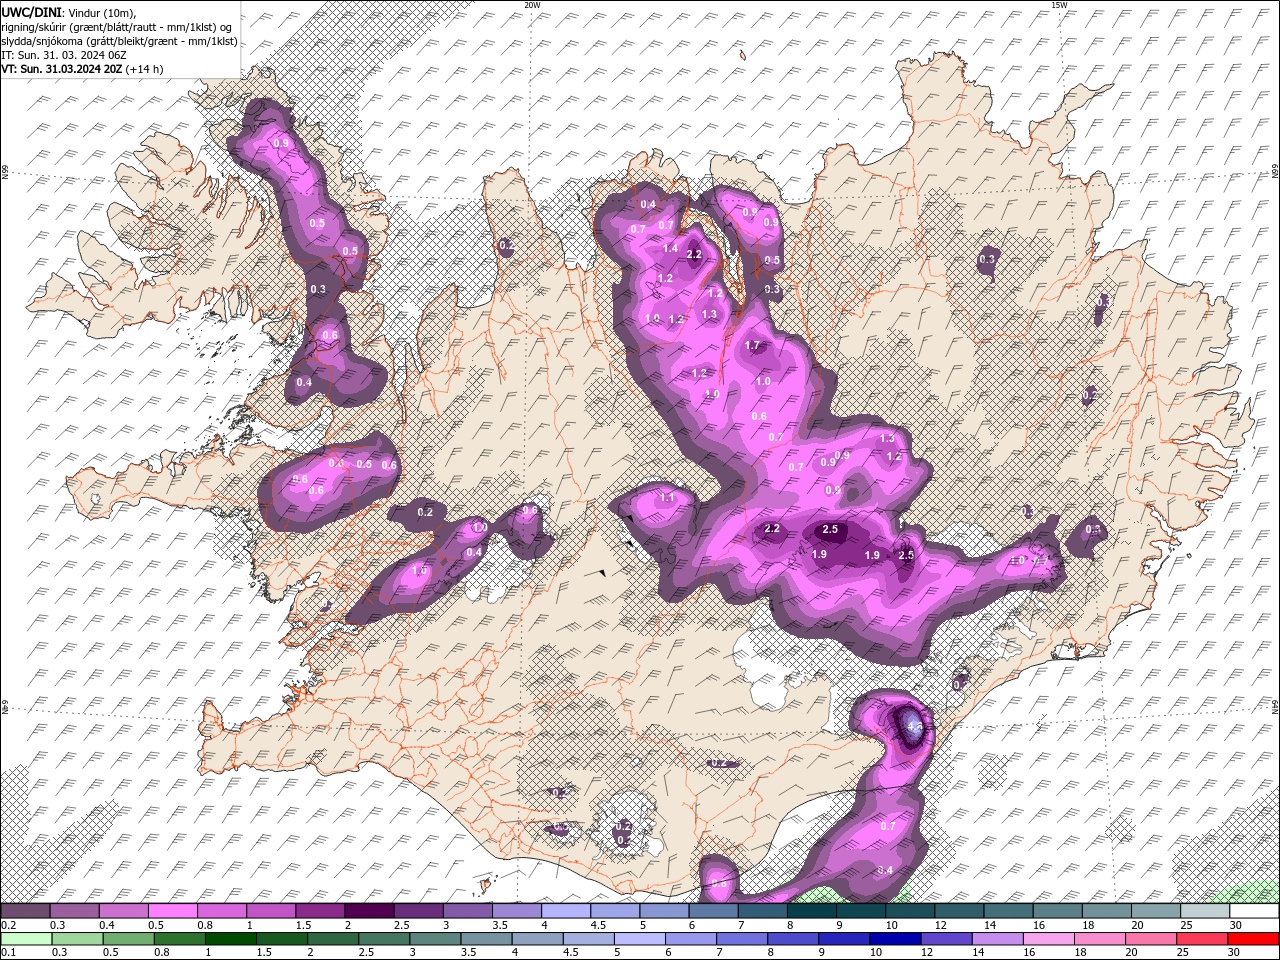Click the white swatch labeled 30 in upper legend row
This screenshot has height=960, width=1280.
(x=1254, y=911)
